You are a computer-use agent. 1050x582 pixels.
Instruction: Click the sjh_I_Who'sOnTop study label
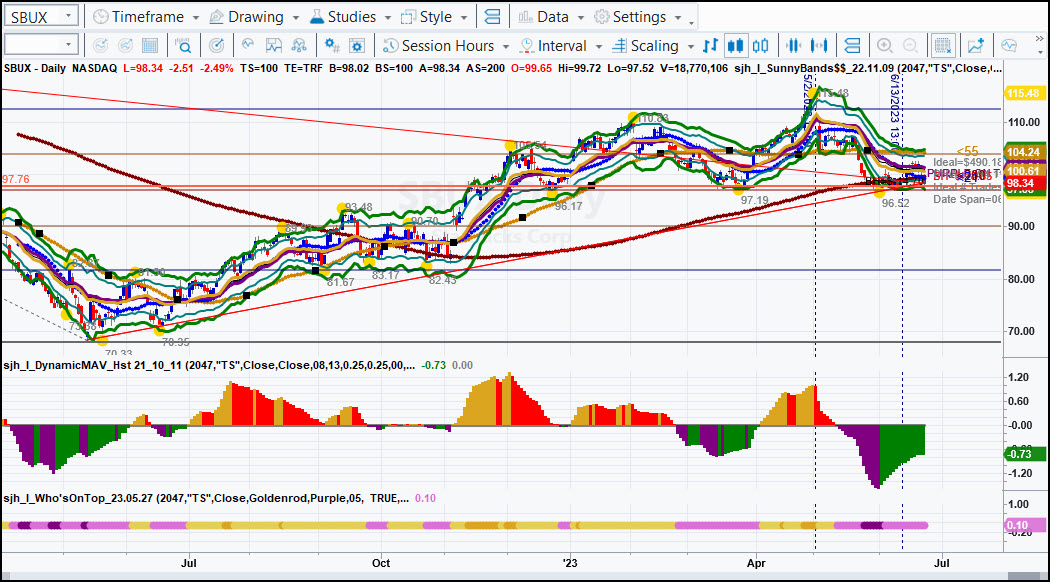pos(206,498)
